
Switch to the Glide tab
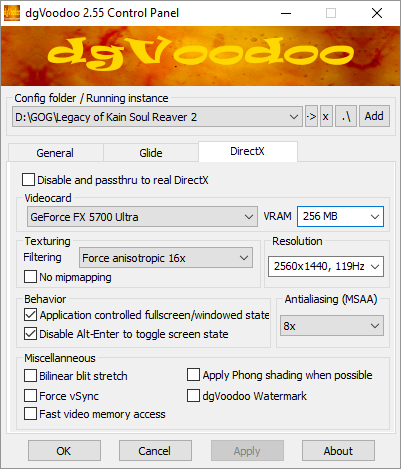pyautogui.click(x=151, y=153)
